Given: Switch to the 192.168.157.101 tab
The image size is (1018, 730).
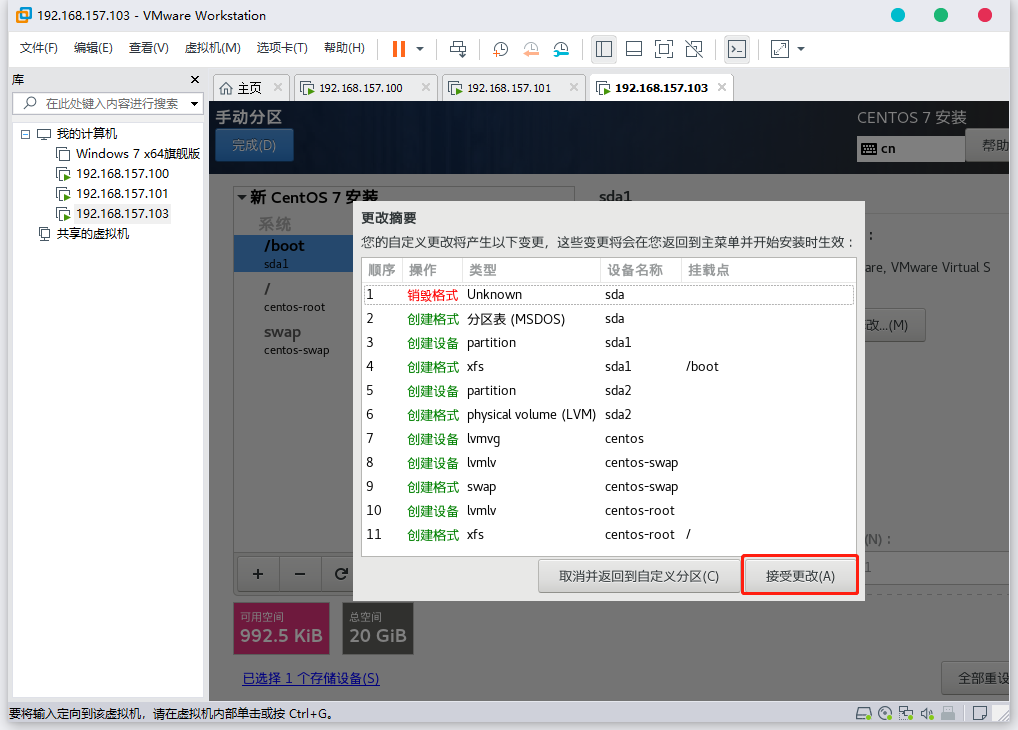Looking at the screenshot, I should click(508, 88).
